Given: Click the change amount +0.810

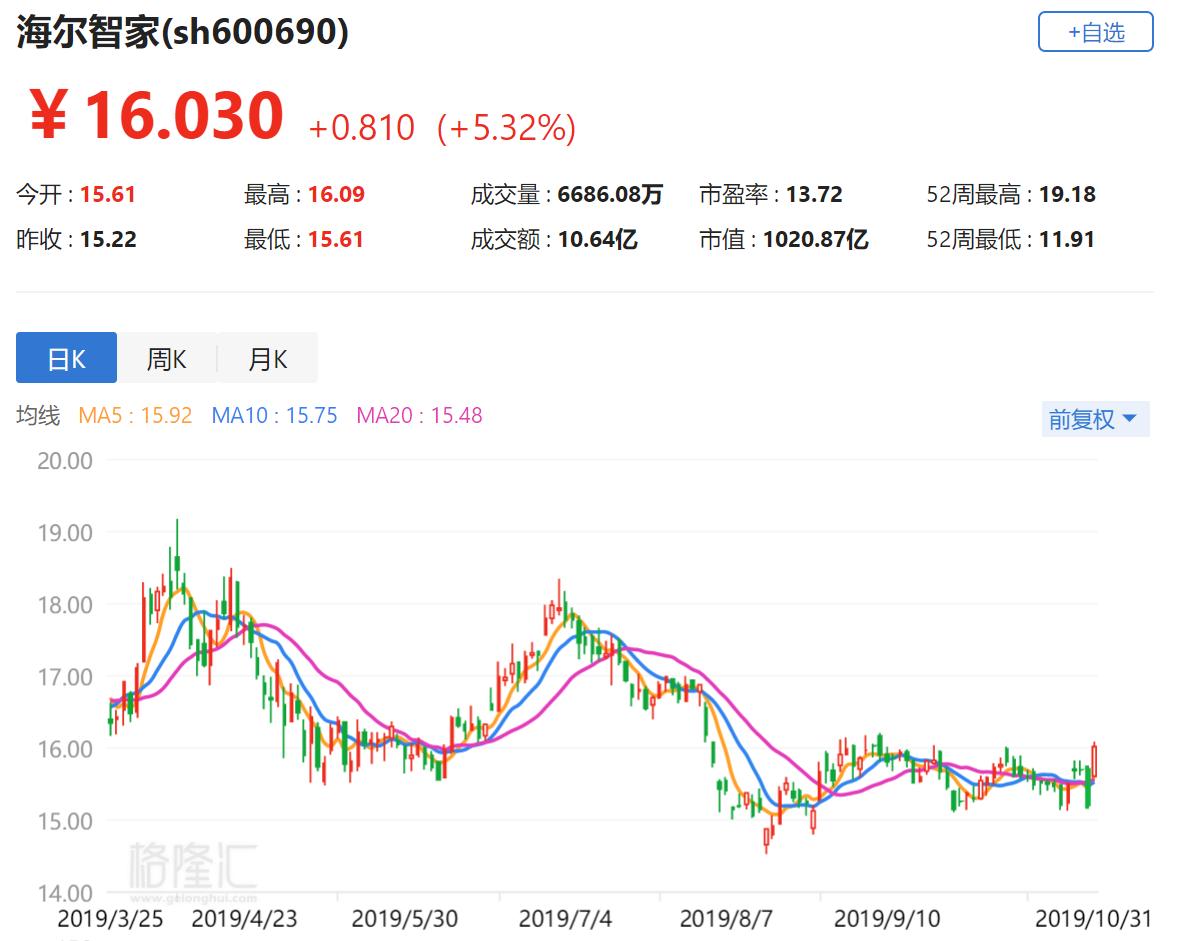Looking at the screenshot, I should tap(361, 127).
